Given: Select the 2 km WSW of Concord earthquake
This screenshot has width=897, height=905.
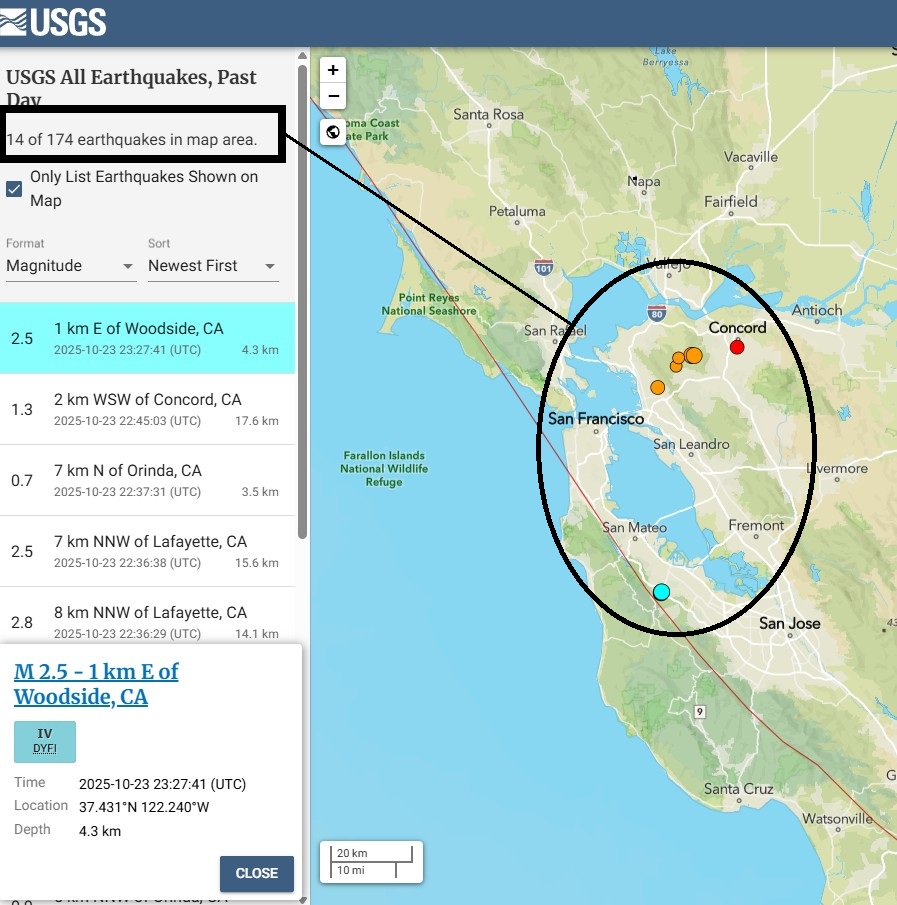Looking at the screenshot, I should point(147,409).
